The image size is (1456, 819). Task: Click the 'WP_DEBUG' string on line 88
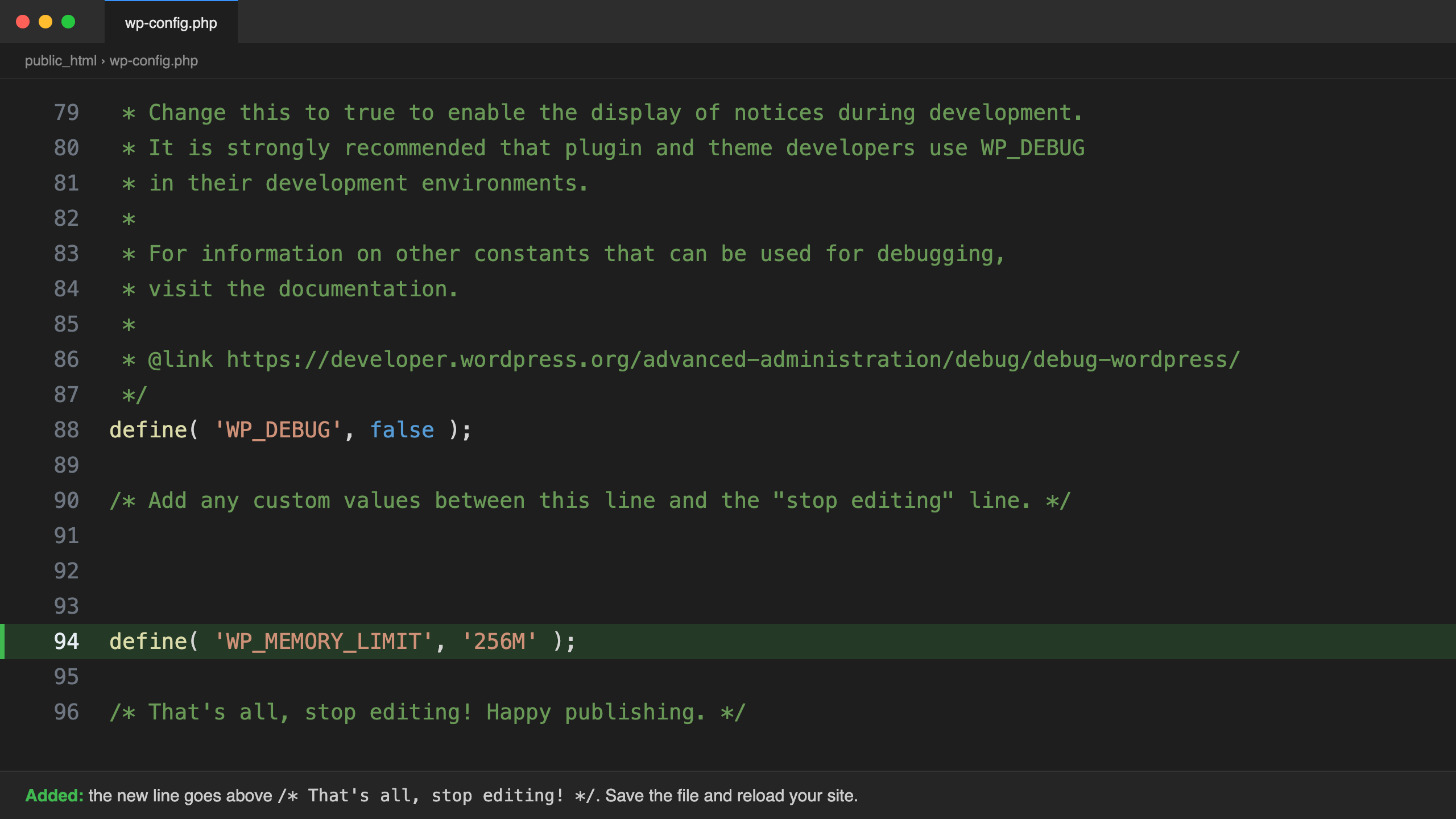pos(279,430)
